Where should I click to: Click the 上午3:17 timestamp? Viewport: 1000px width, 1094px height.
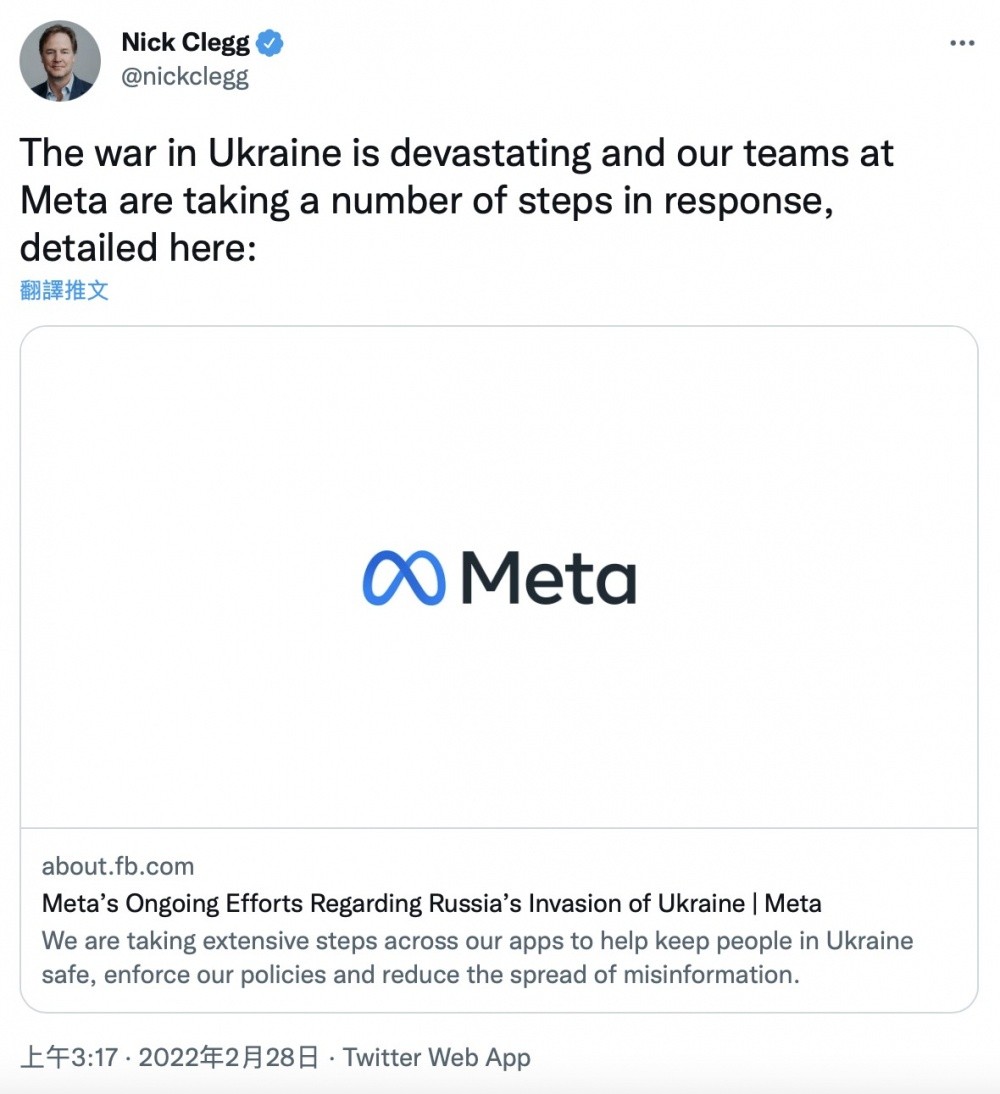click(69, 1058)
